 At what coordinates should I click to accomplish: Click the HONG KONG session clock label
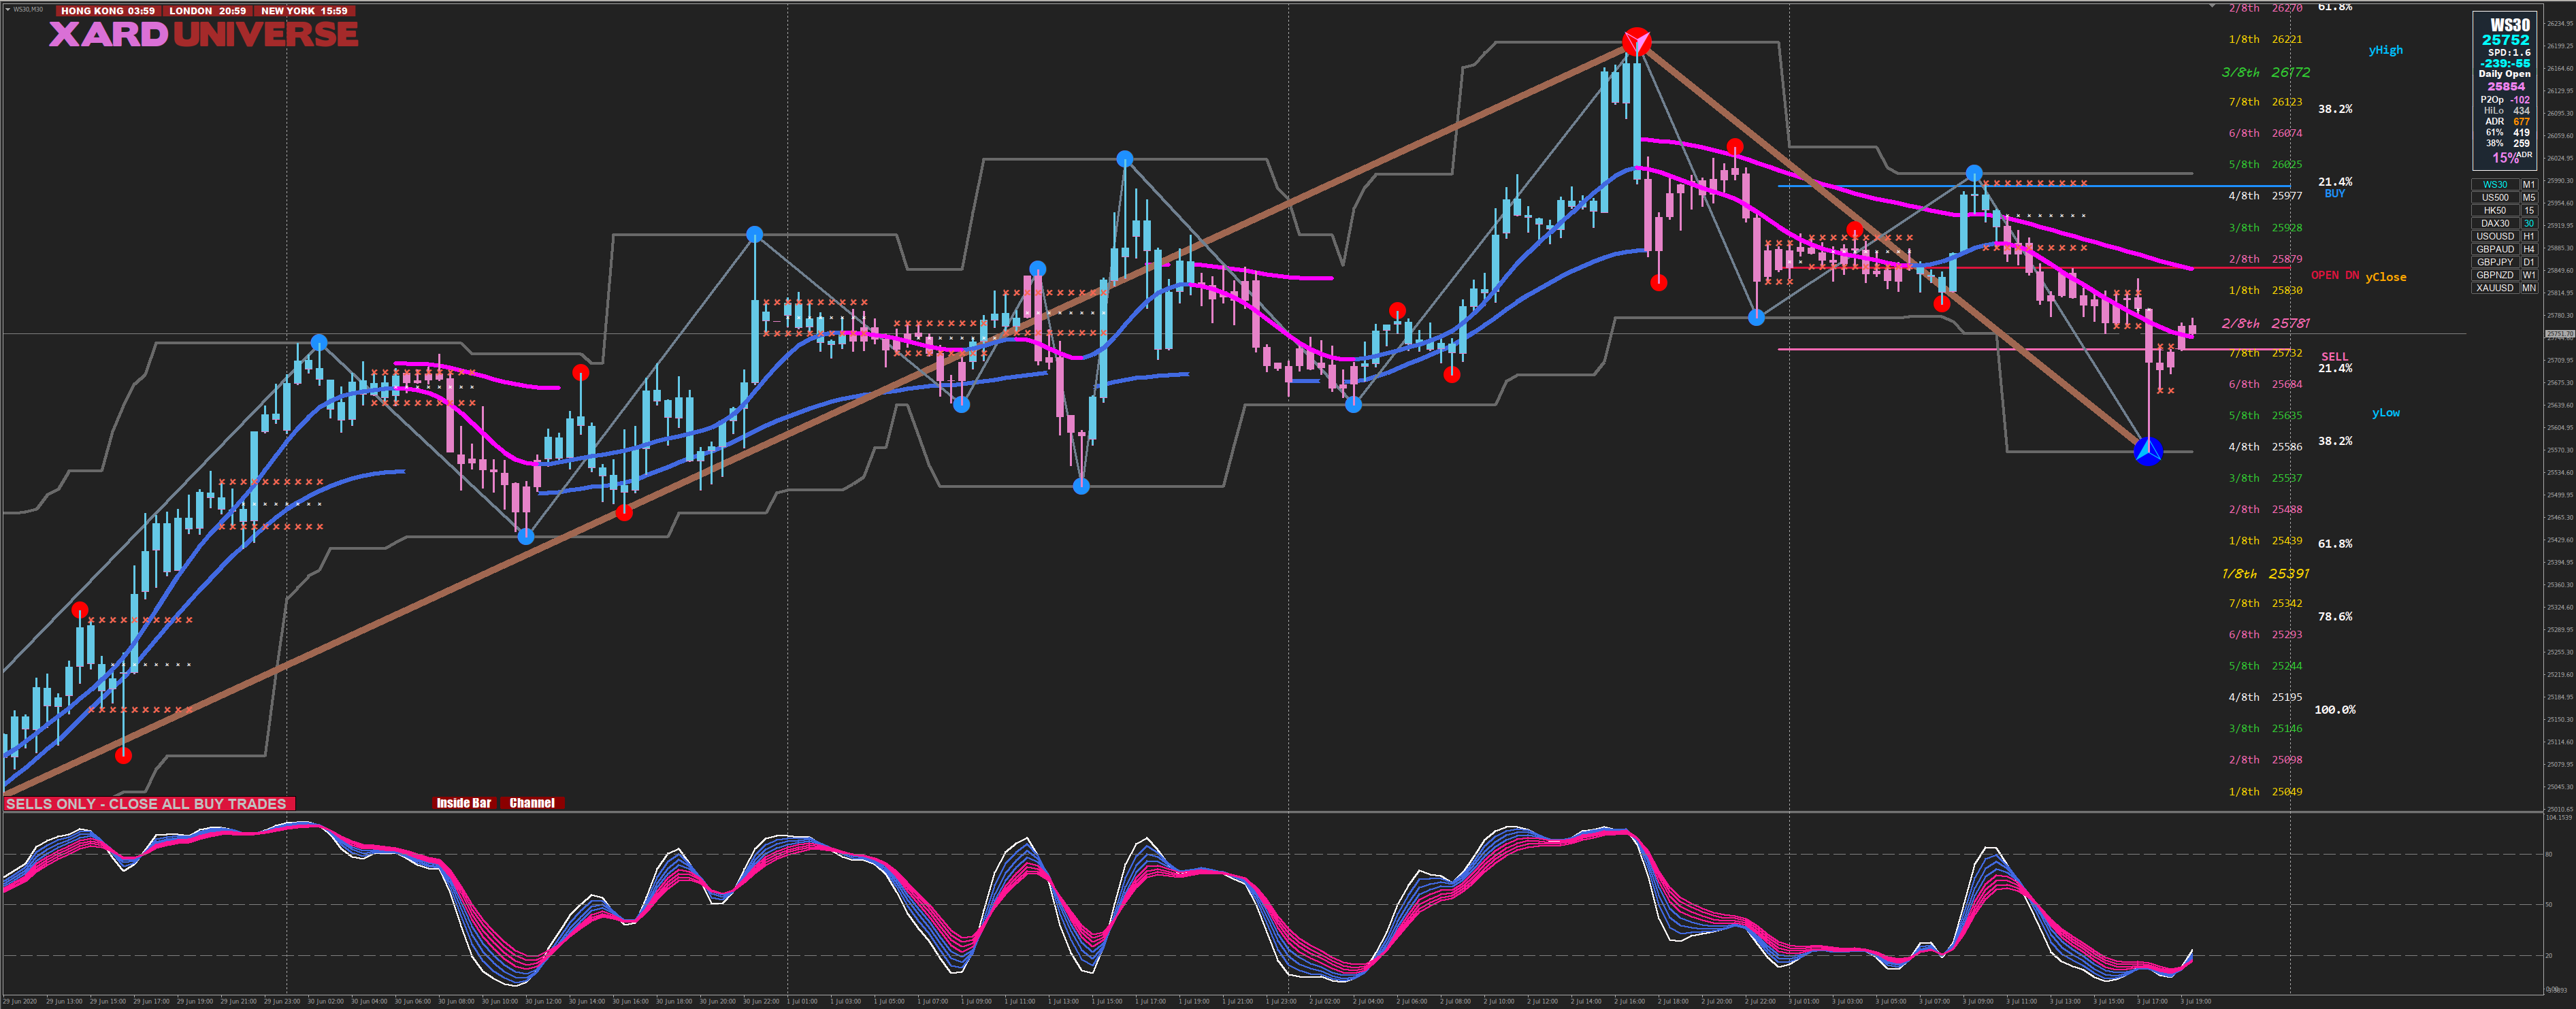pos(108,11)
